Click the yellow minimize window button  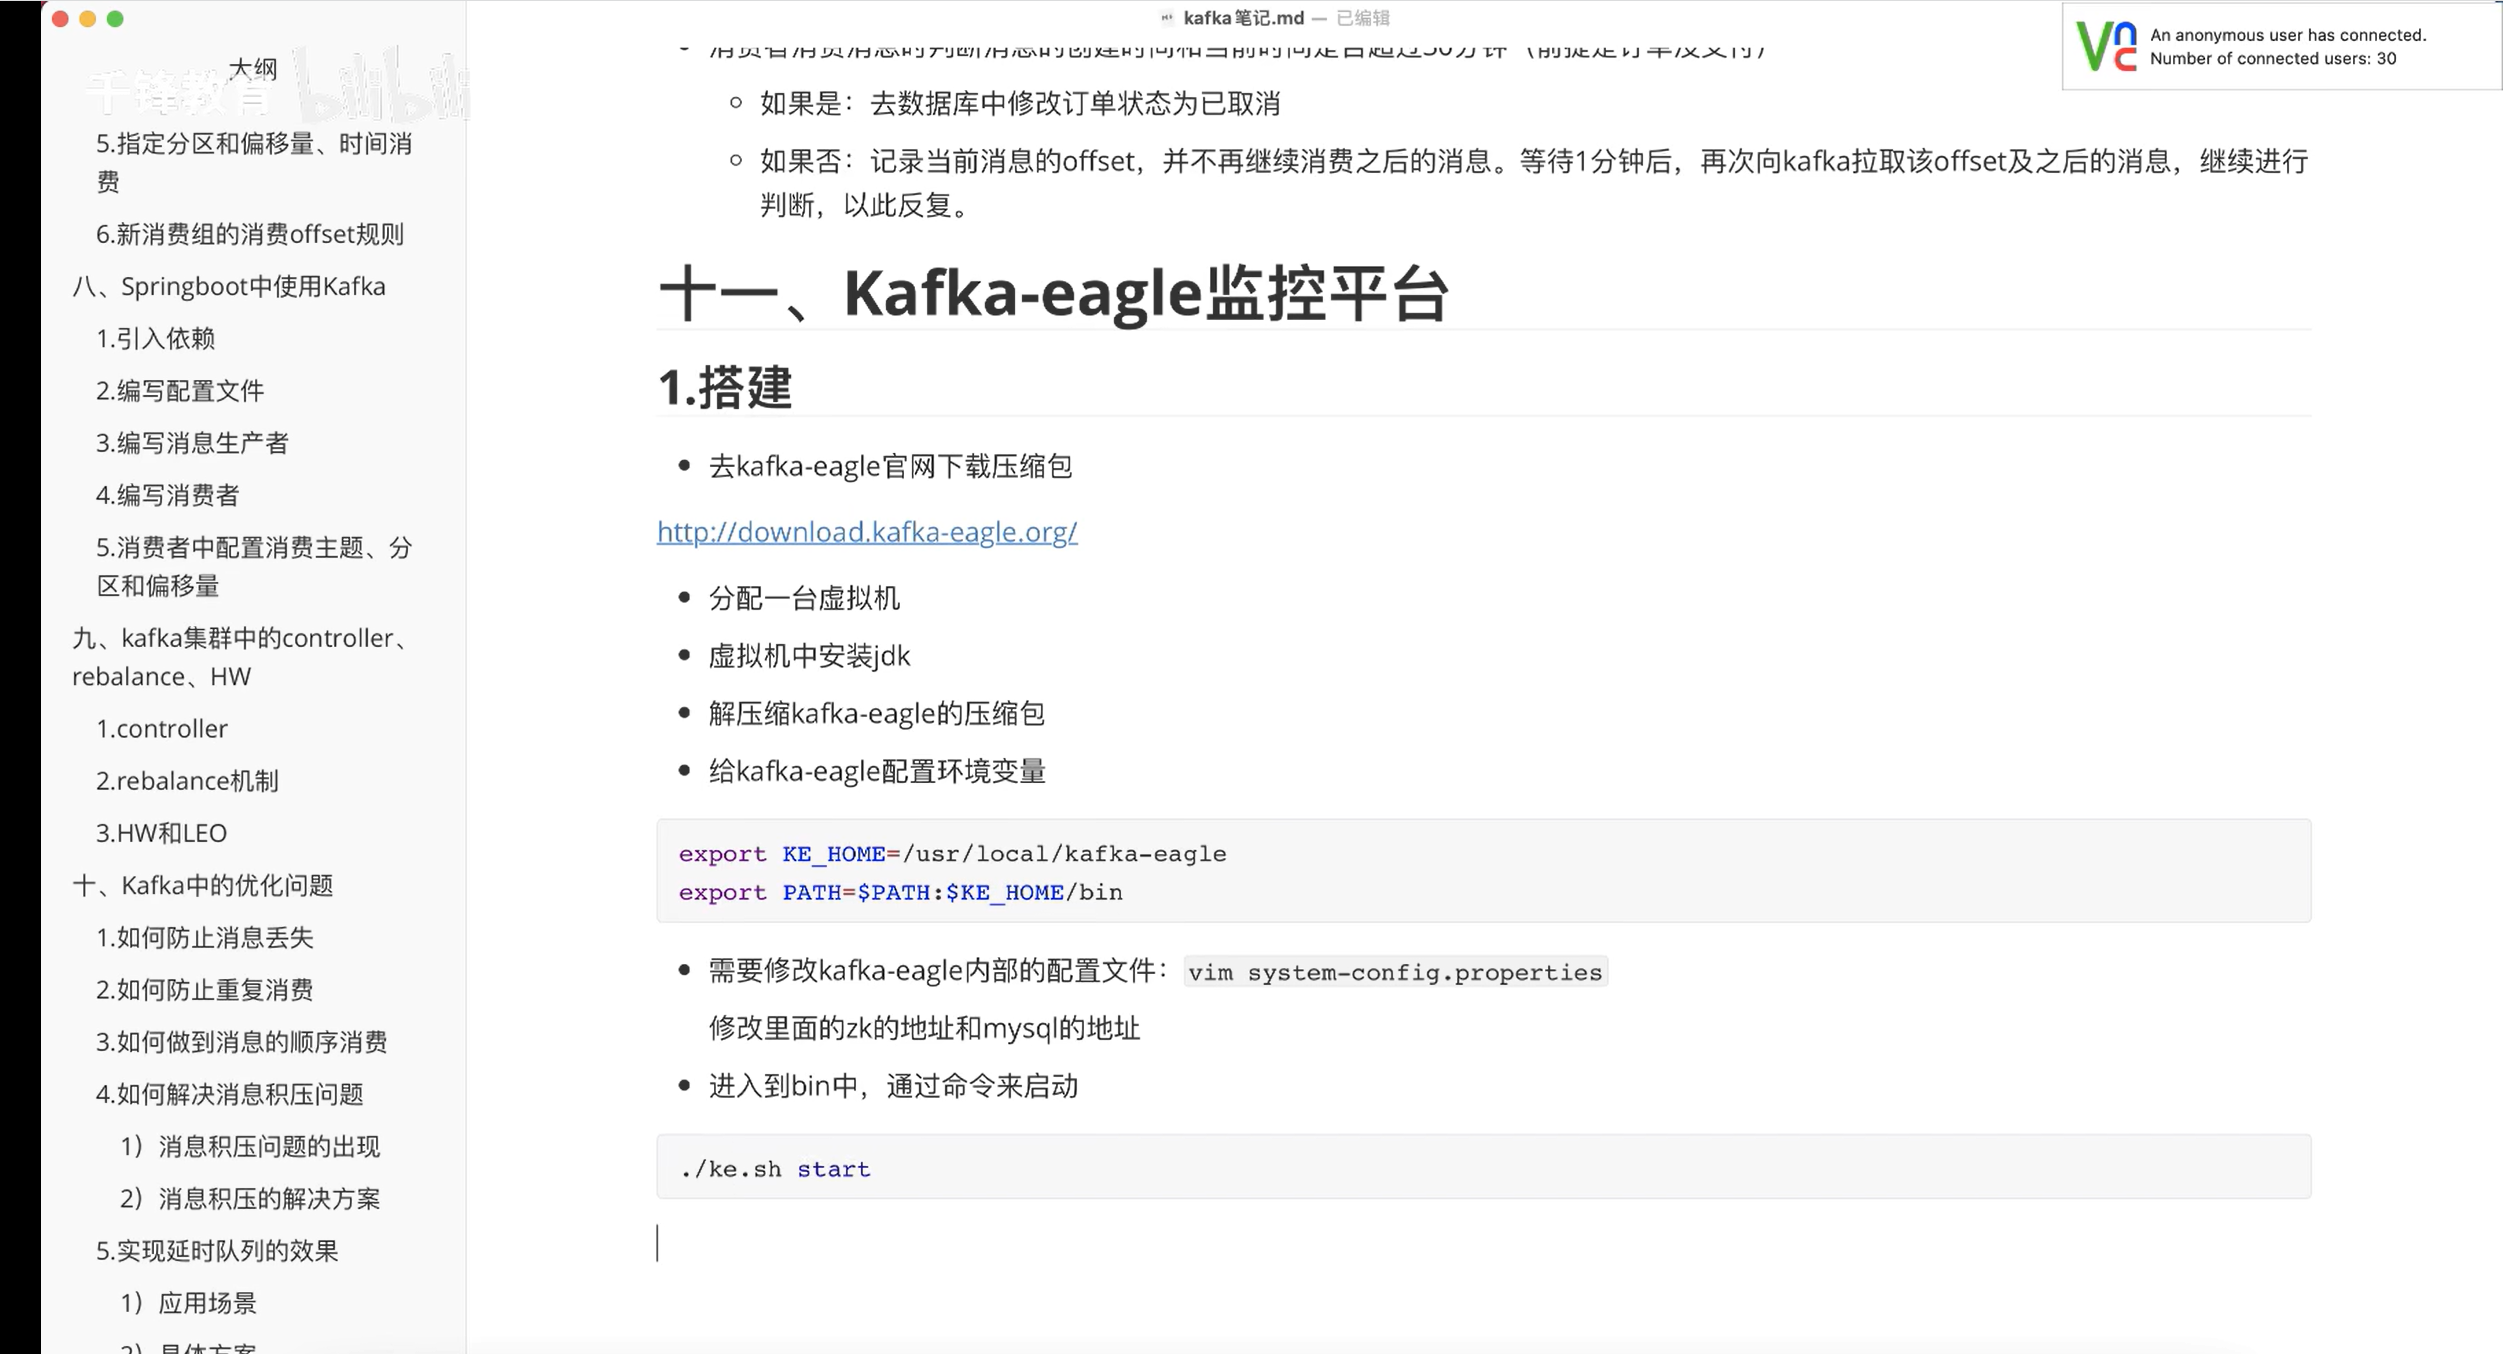[x=88, y=19]
